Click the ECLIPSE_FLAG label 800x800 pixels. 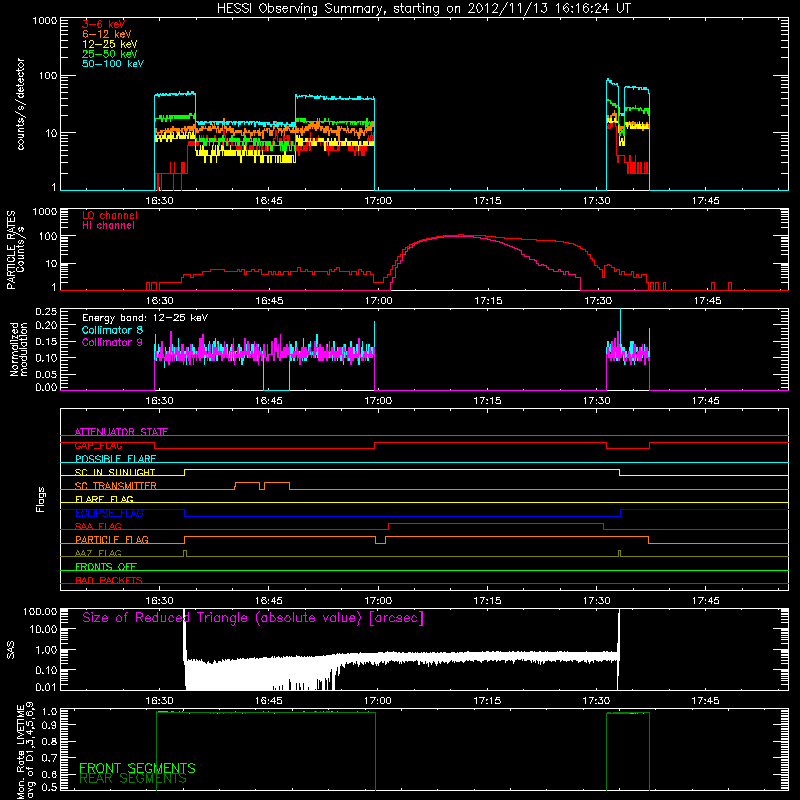pyautogui.click(x=109, y=513)
